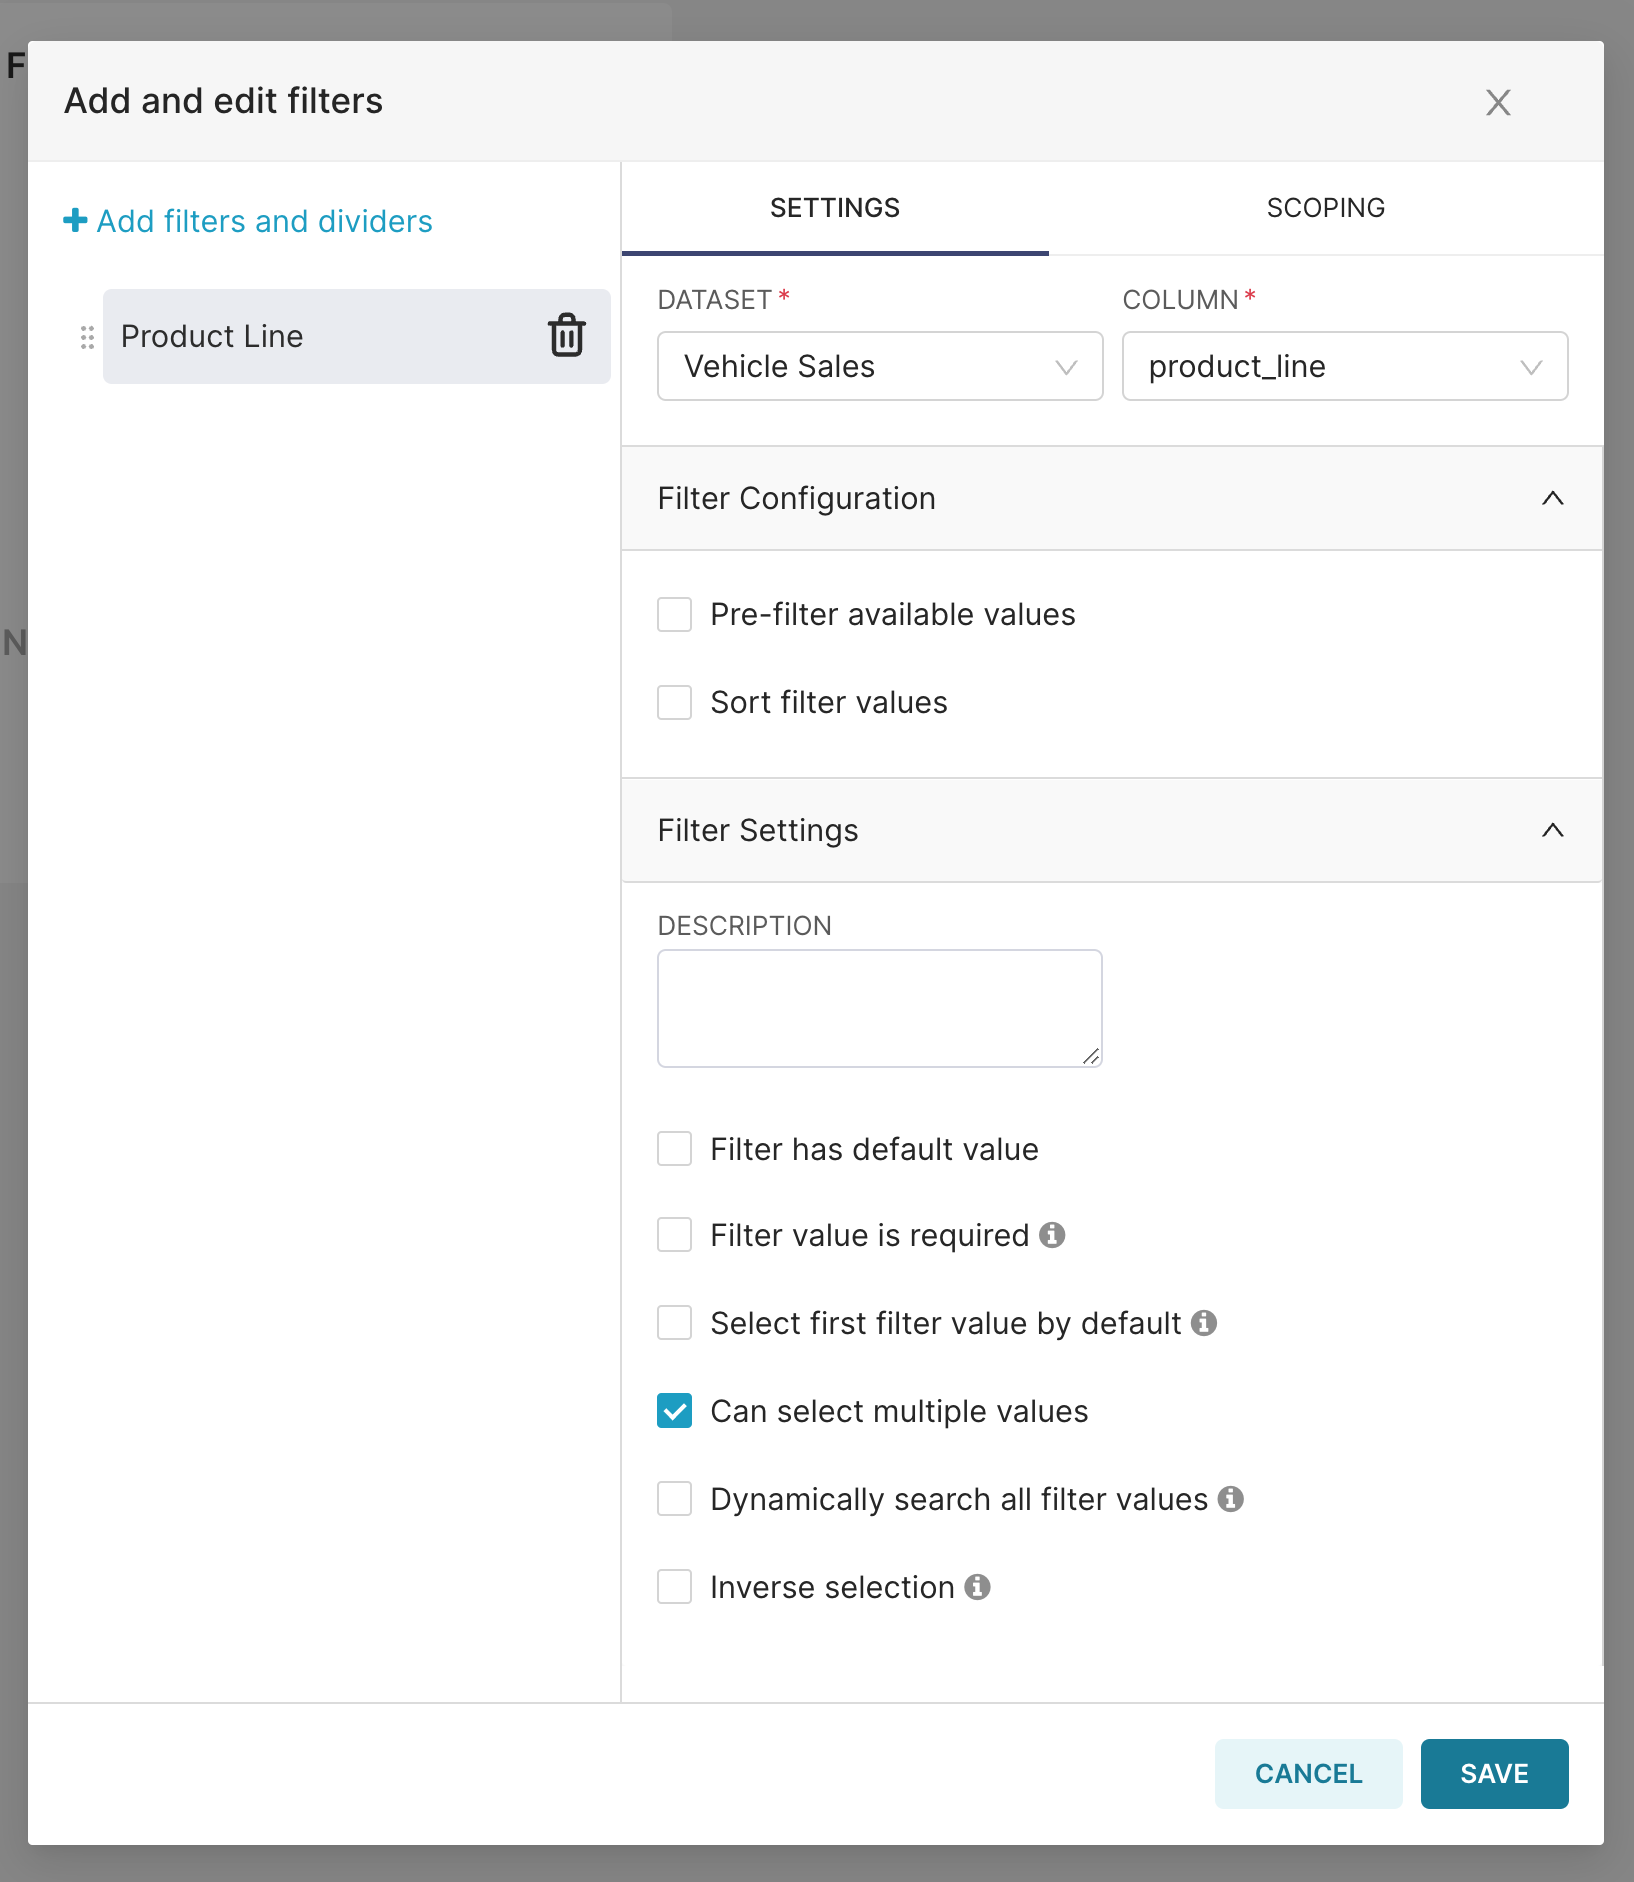
Task: Open the Dataset dropdown showing Vehicle Sales
Action: coord(879,366)
